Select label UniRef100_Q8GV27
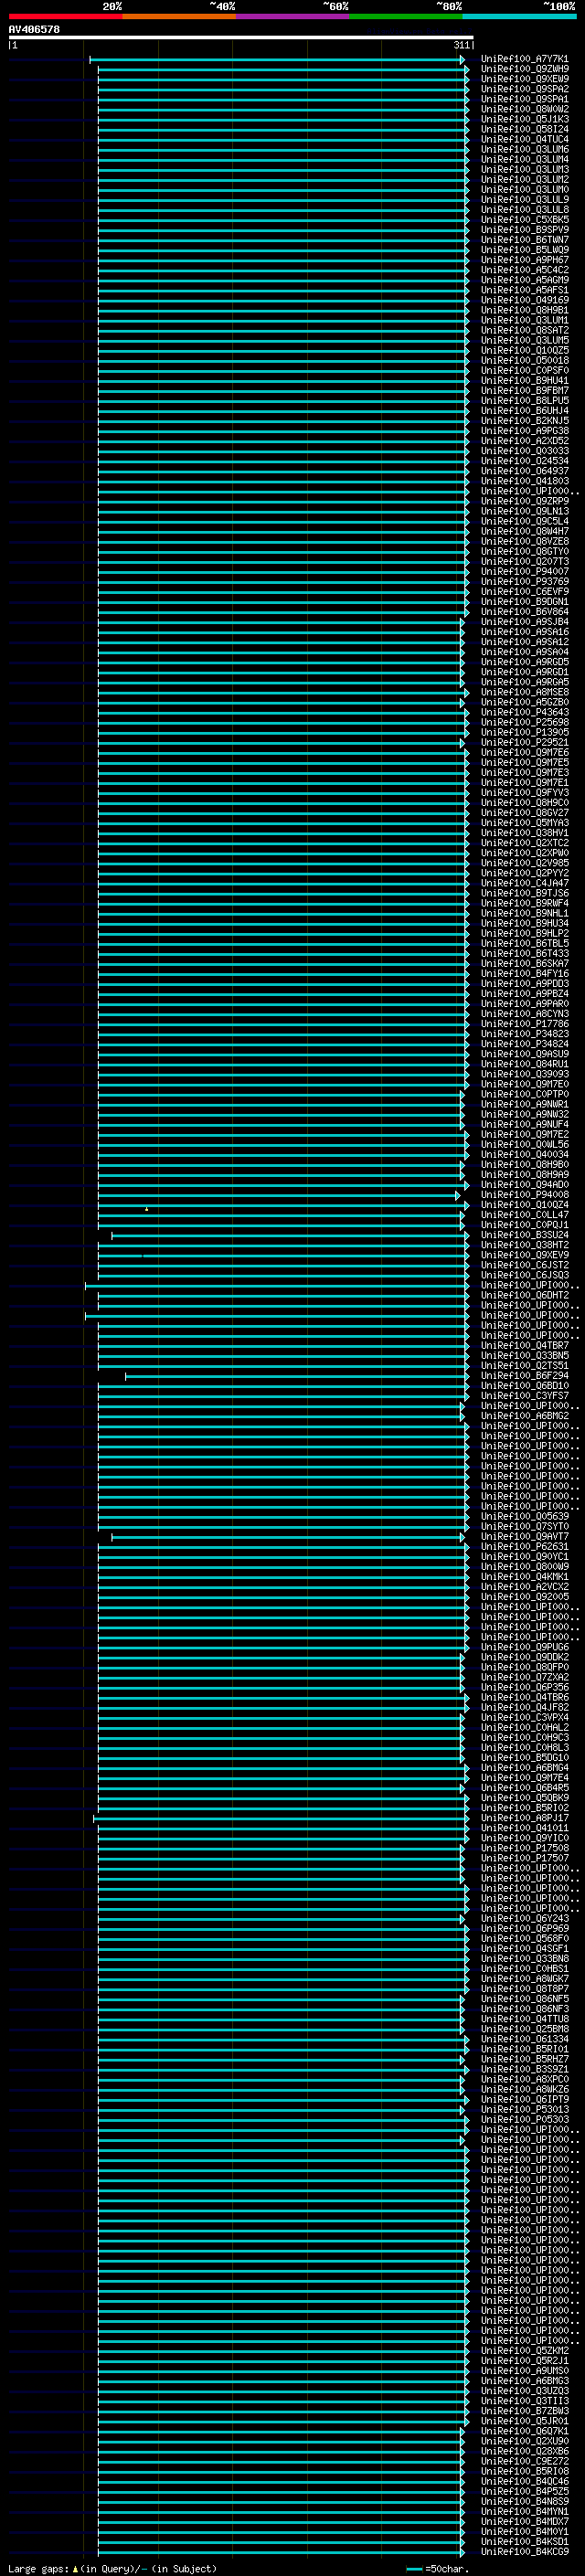585x2576 pixels. coord(524,812)
